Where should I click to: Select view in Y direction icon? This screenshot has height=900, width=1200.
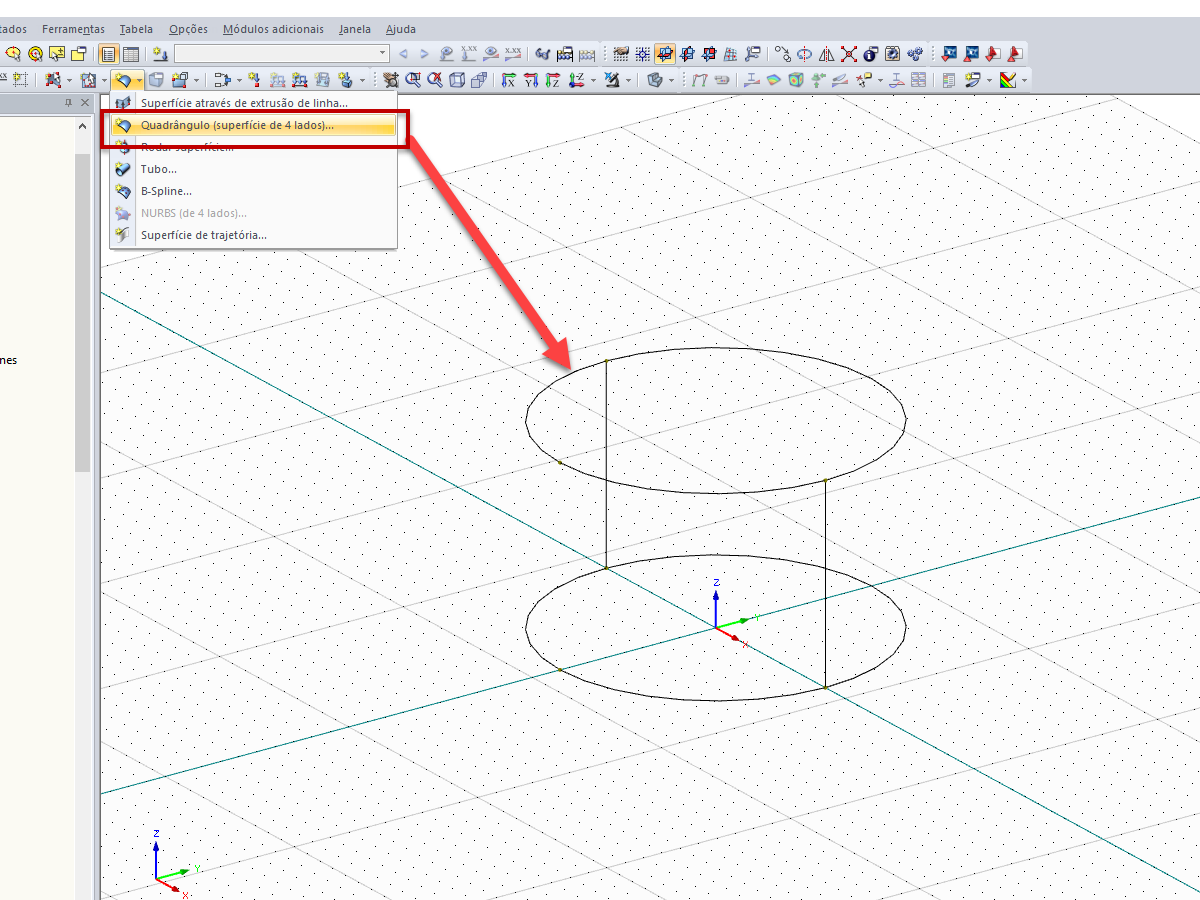coord(531,80)
